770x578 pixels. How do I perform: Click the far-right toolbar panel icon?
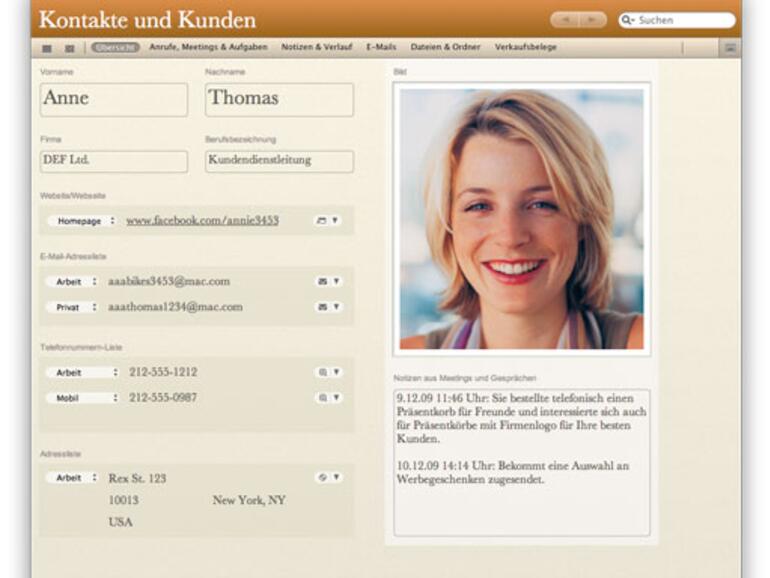730,48
